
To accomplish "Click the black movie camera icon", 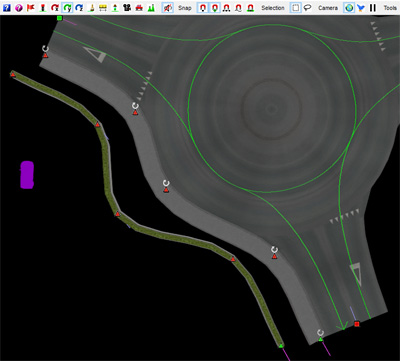I will pyautogui.click(x=127, y=8).
